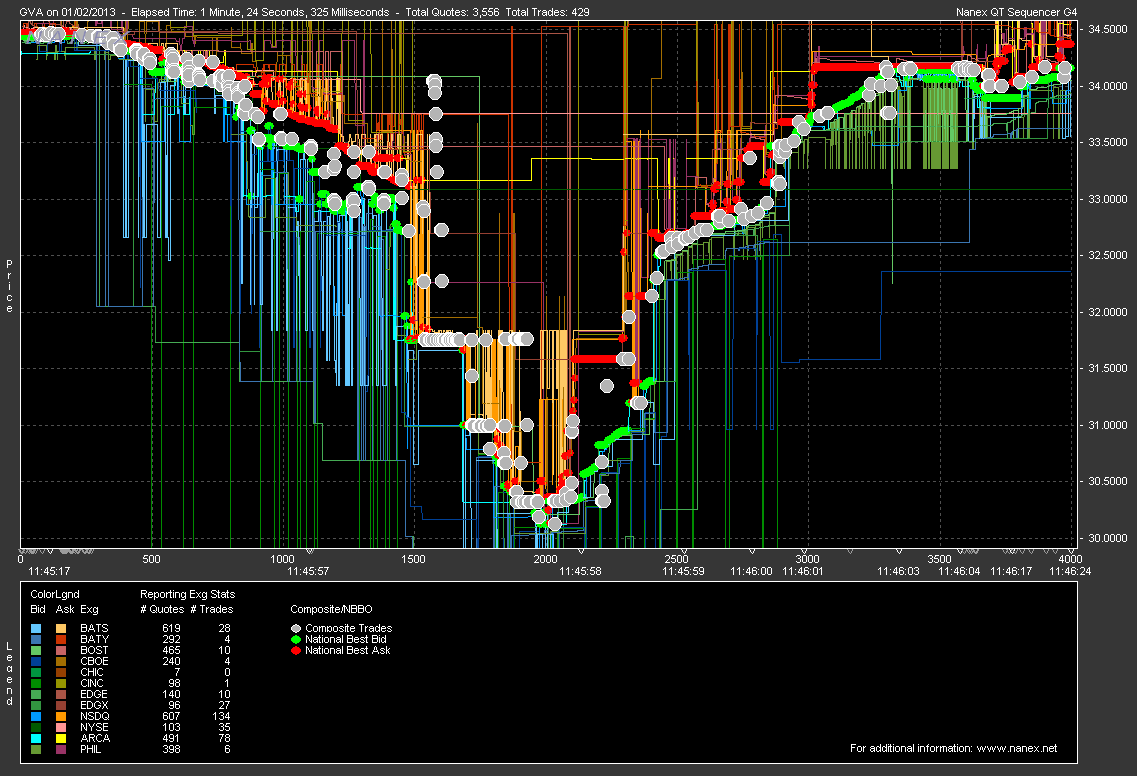
Task: Select the BATS bid color swatch
Action: (x=36, y=628)
